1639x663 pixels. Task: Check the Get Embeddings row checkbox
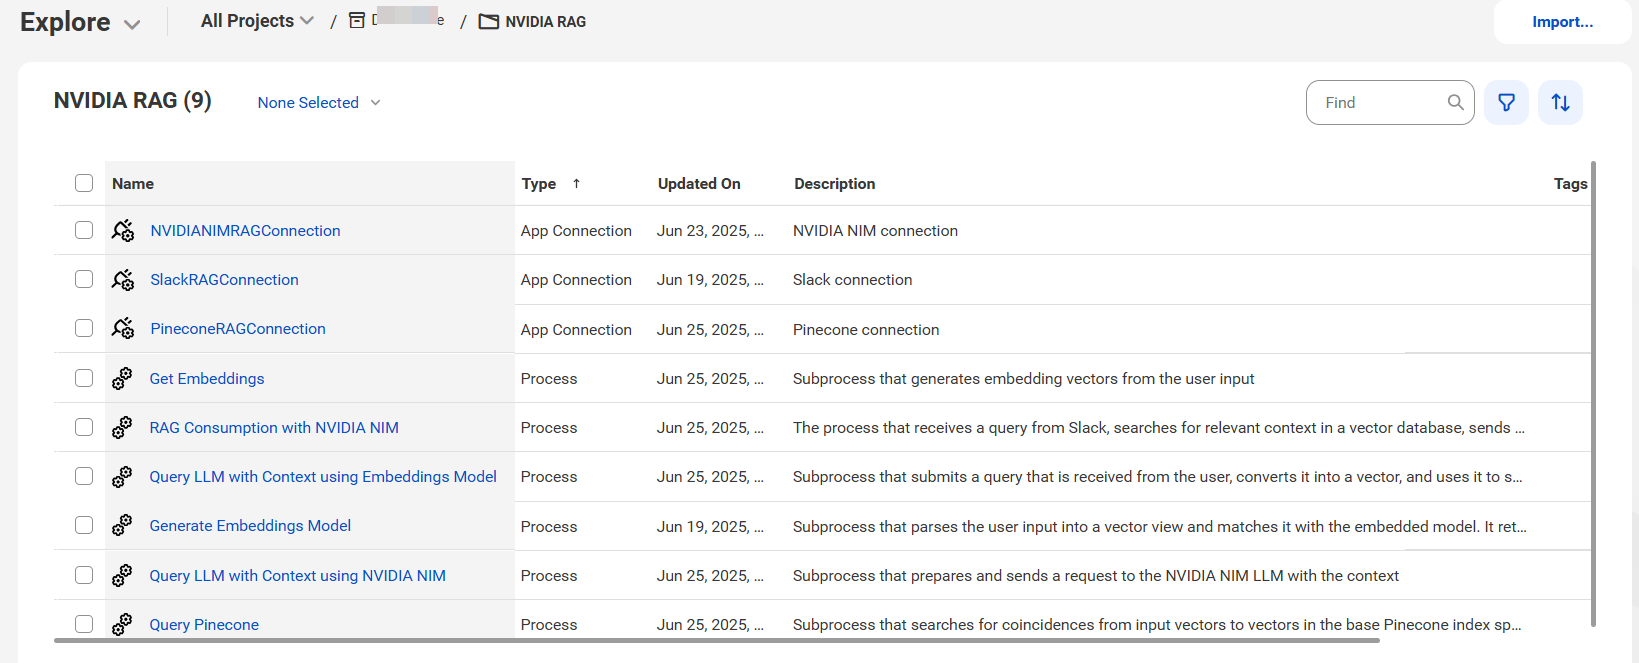pyautogui.click(x=84, y=378)
